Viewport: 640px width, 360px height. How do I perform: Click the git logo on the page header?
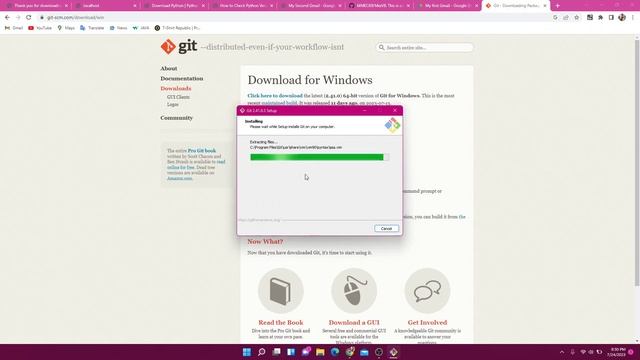[179, 47]
